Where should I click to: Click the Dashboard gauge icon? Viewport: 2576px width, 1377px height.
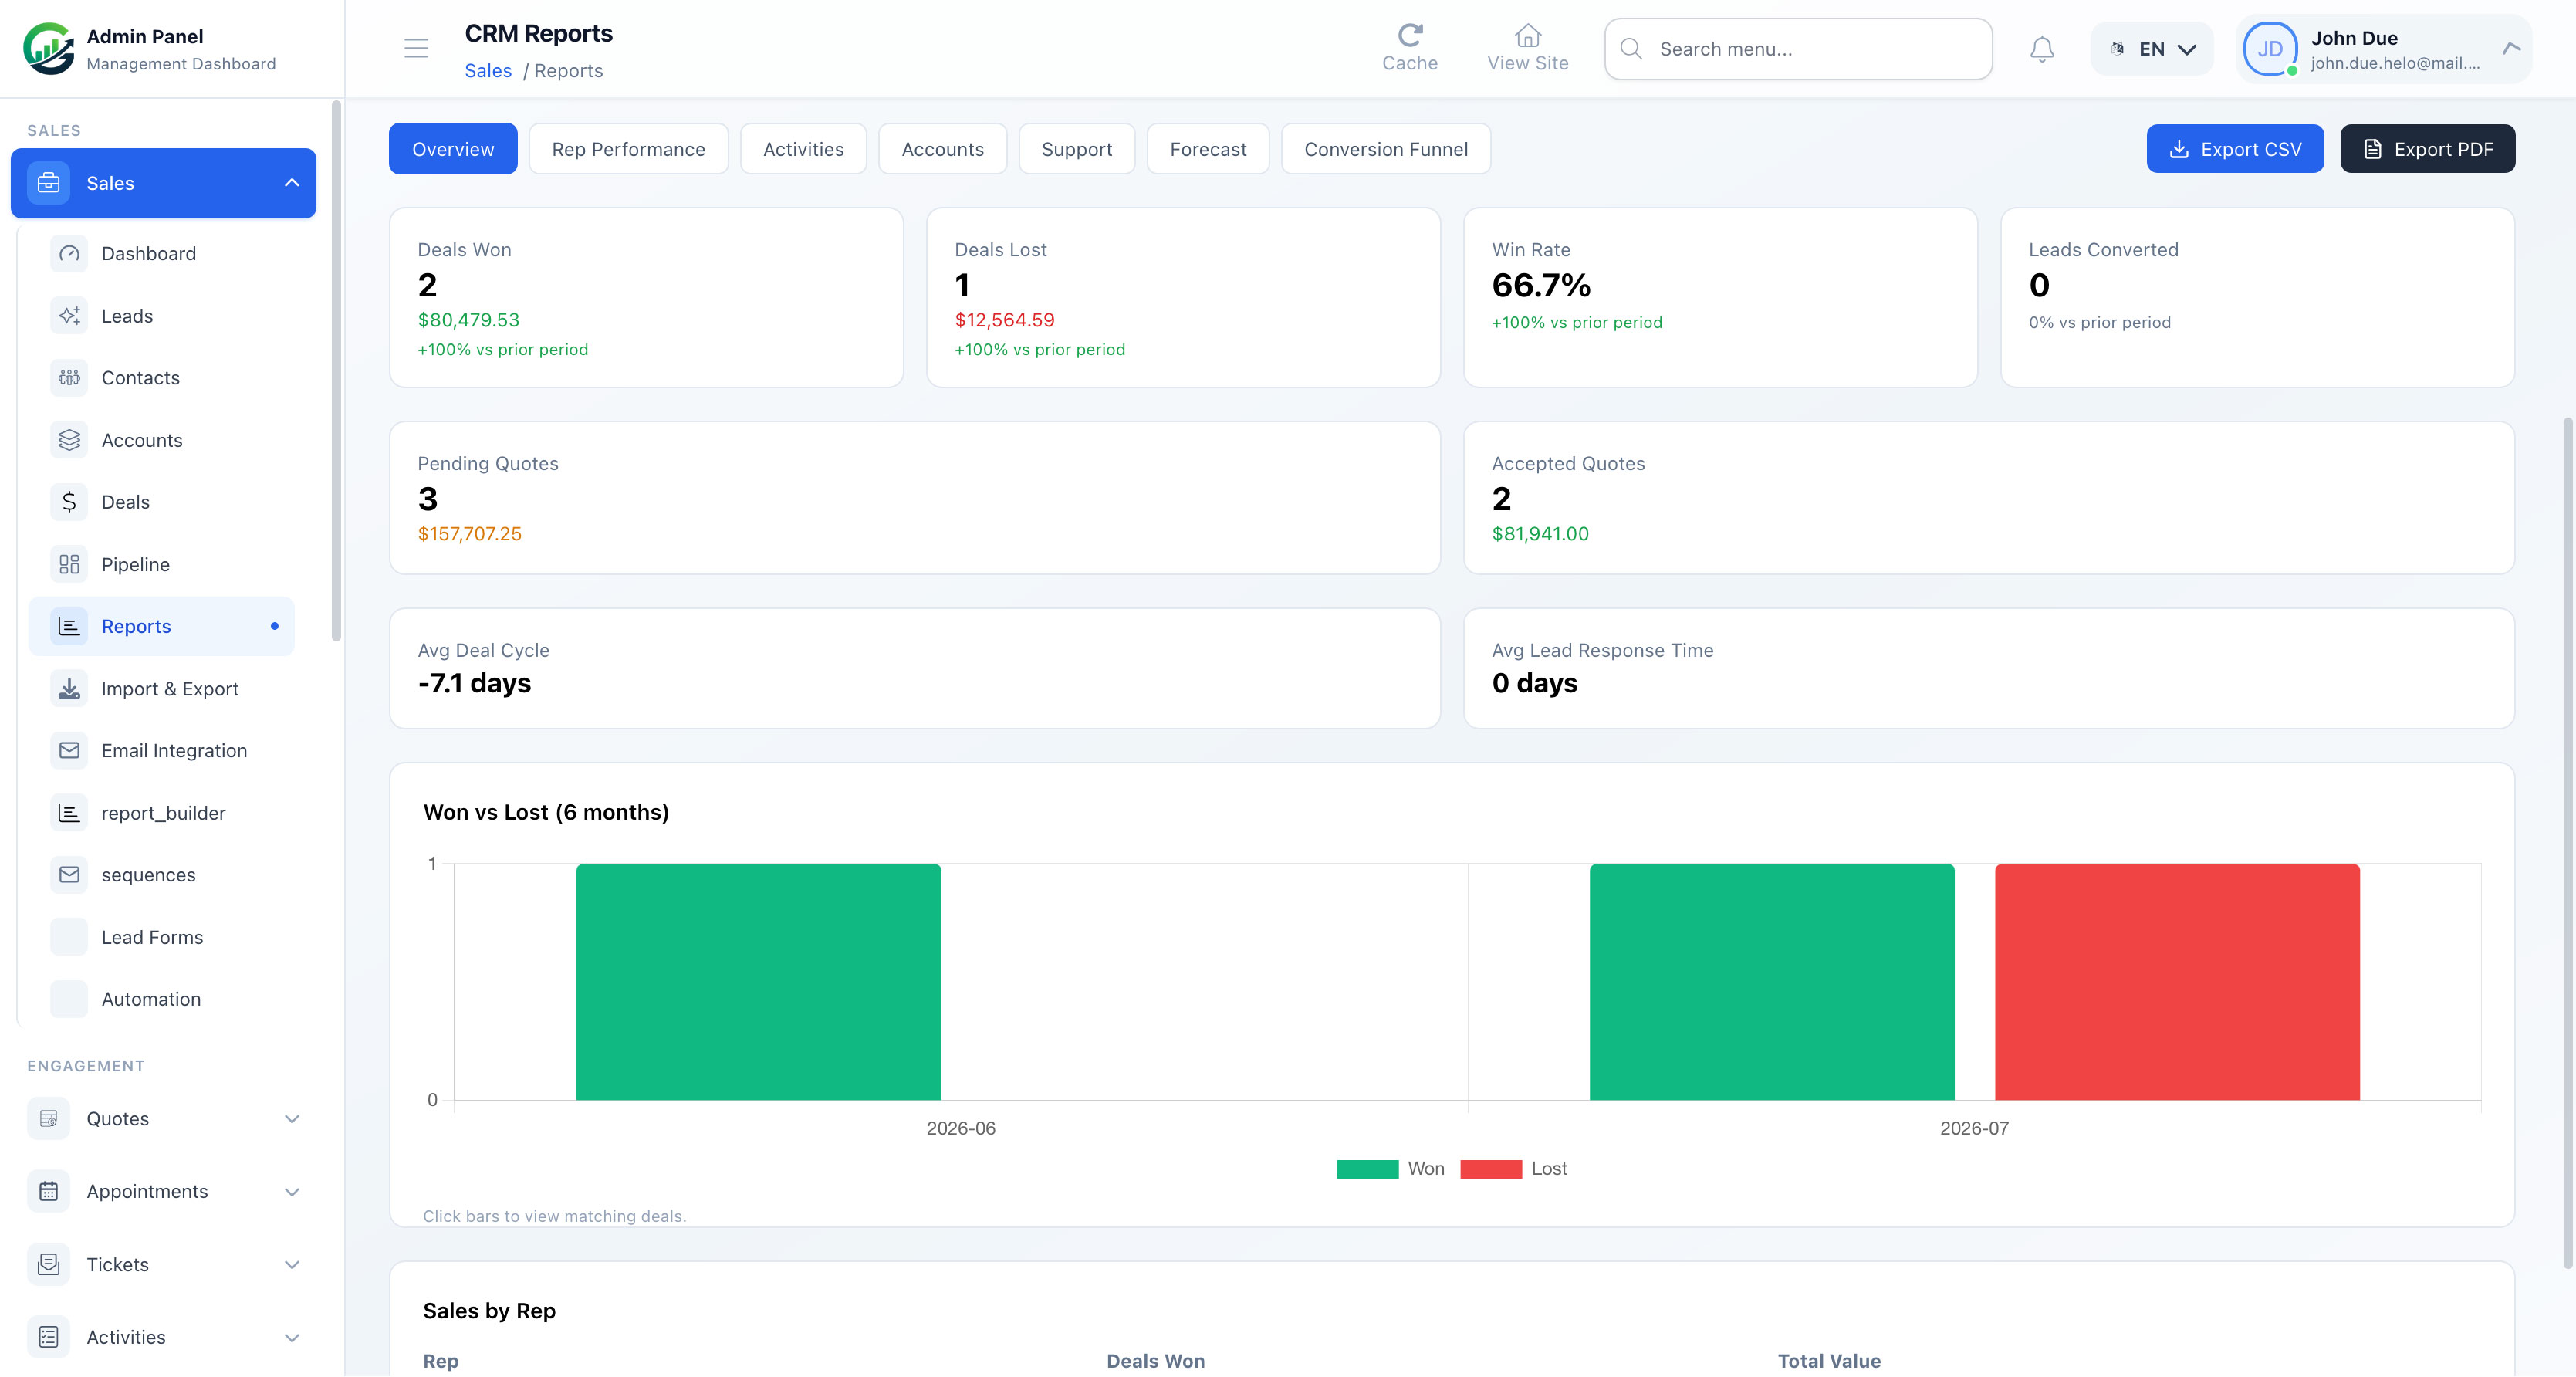69,253
